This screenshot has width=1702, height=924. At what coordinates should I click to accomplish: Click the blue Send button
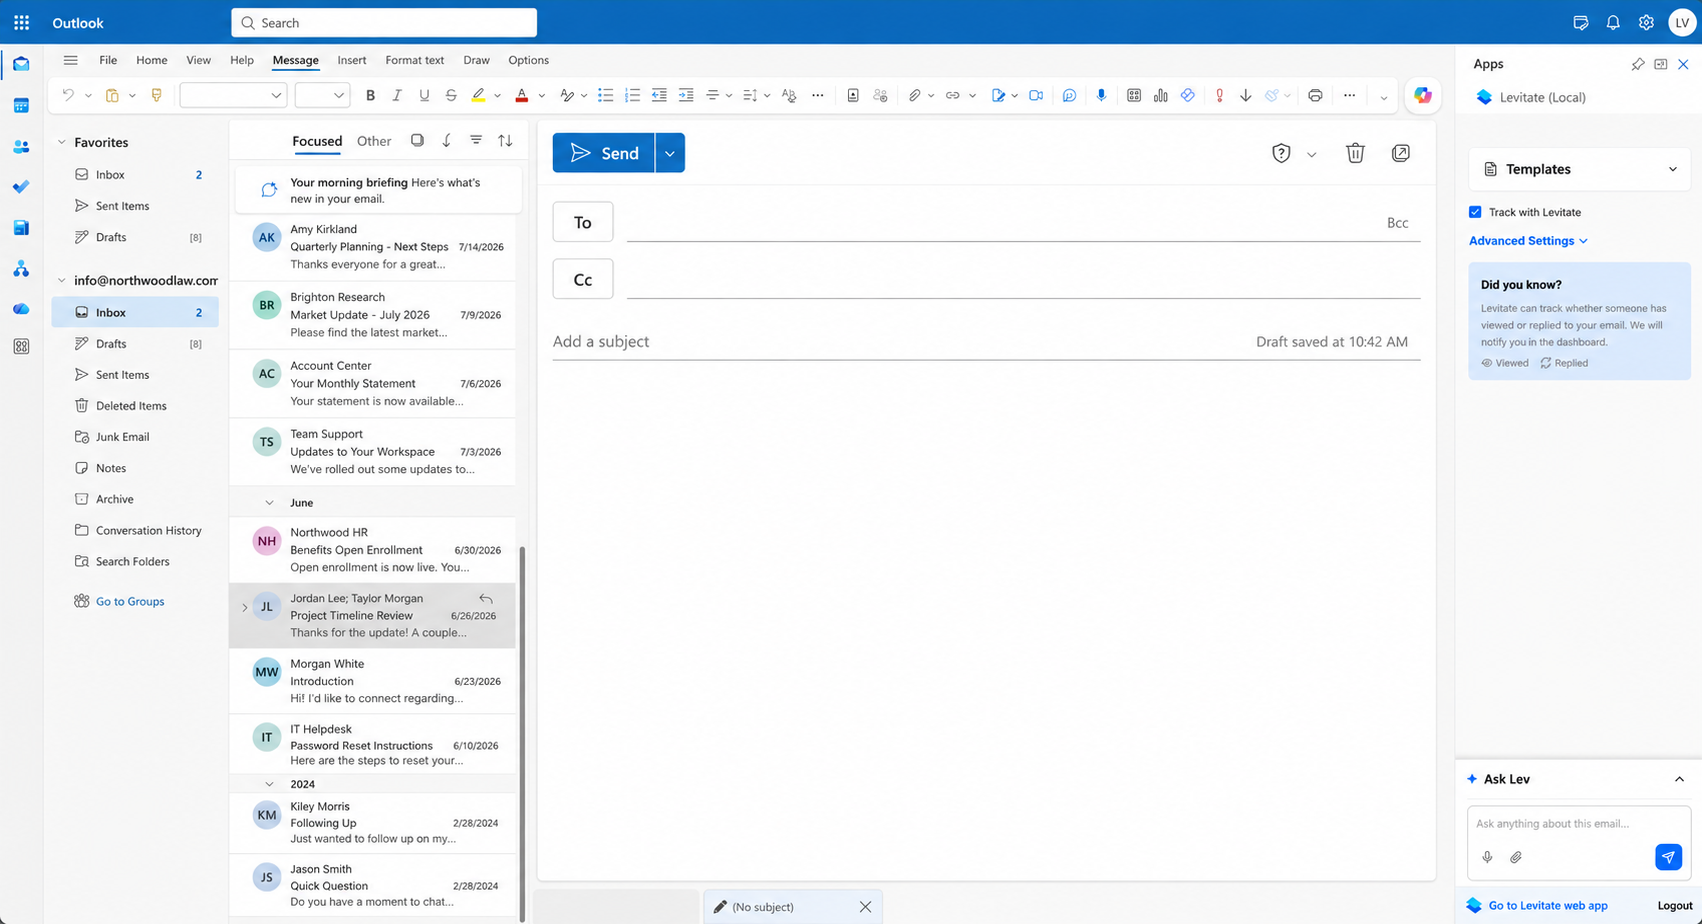coord(604,153)
